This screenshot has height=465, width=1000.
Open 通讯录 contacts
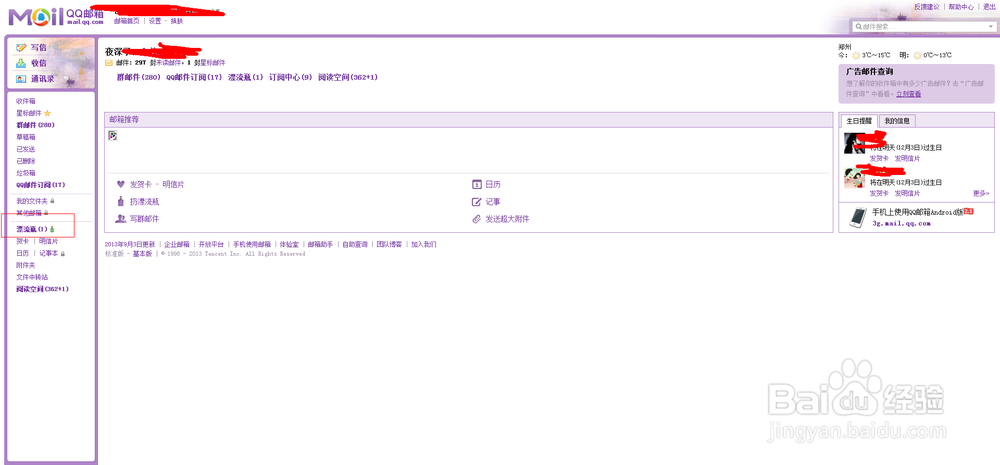[42, 79]
